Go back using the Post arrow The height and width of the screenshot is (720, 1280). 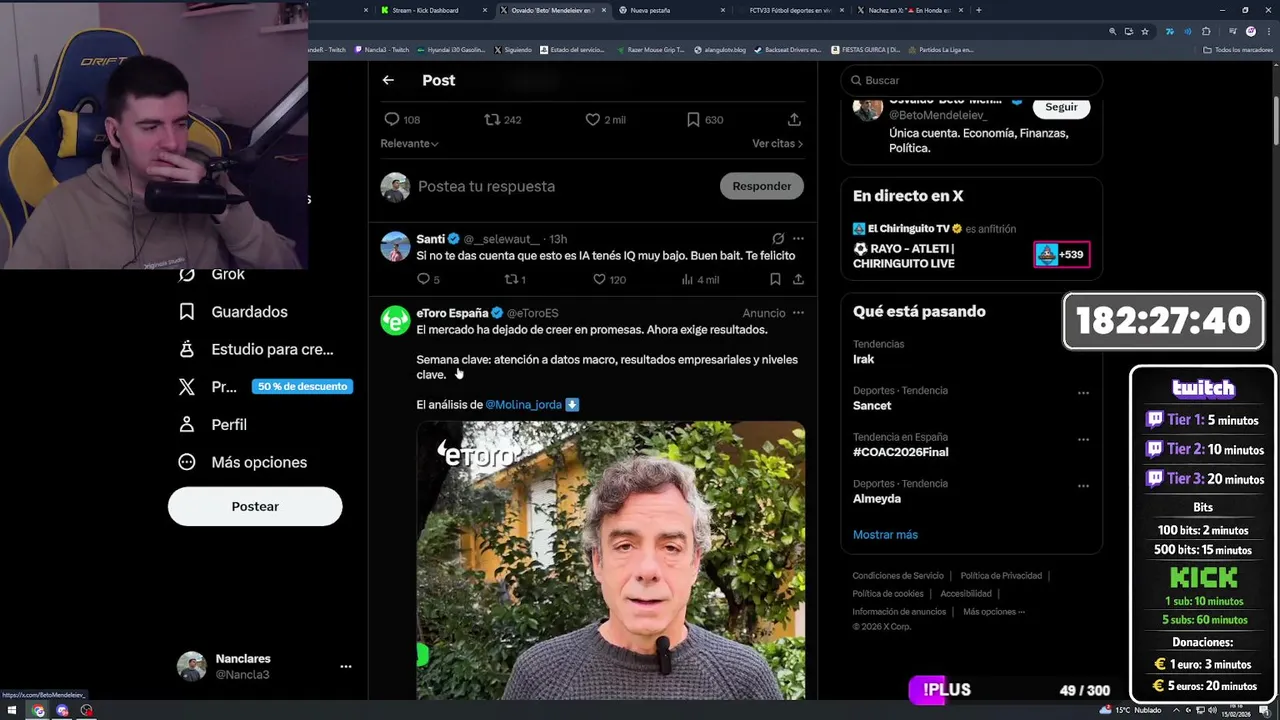[x=388, y=80]
